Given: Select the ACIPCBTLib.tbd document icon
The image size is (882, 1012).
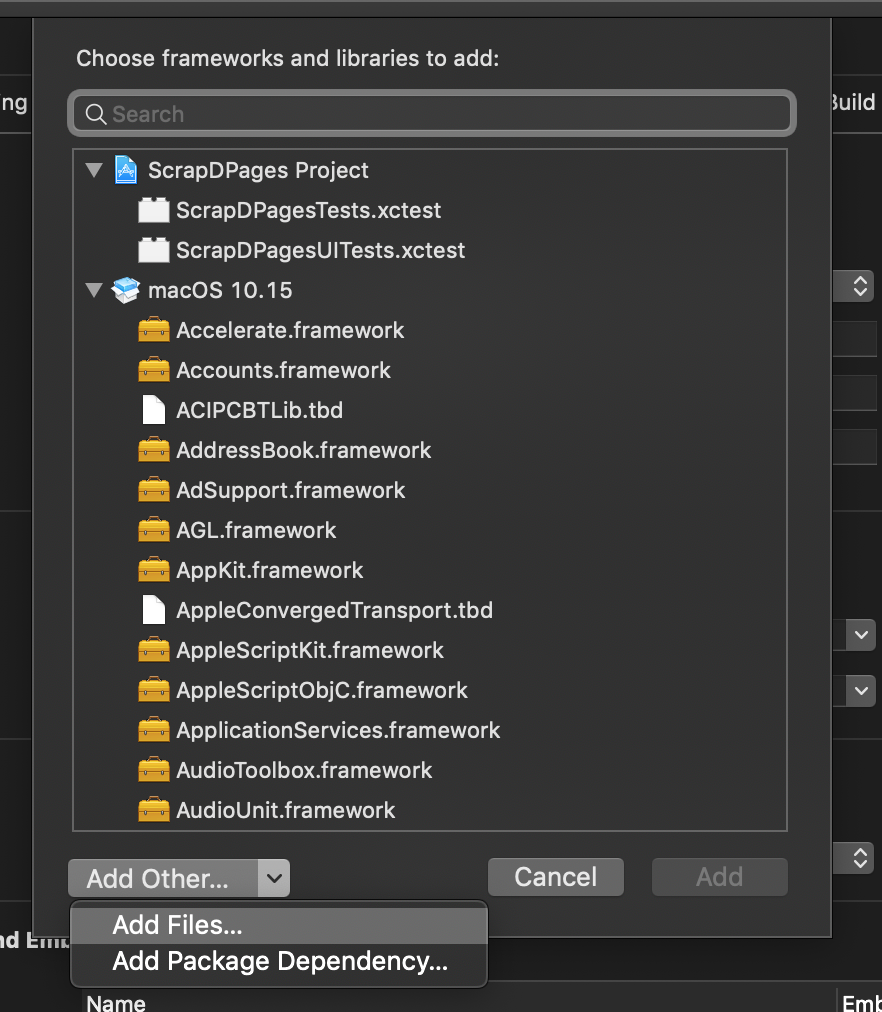Looking at the screenshot, I should (154, 410).
